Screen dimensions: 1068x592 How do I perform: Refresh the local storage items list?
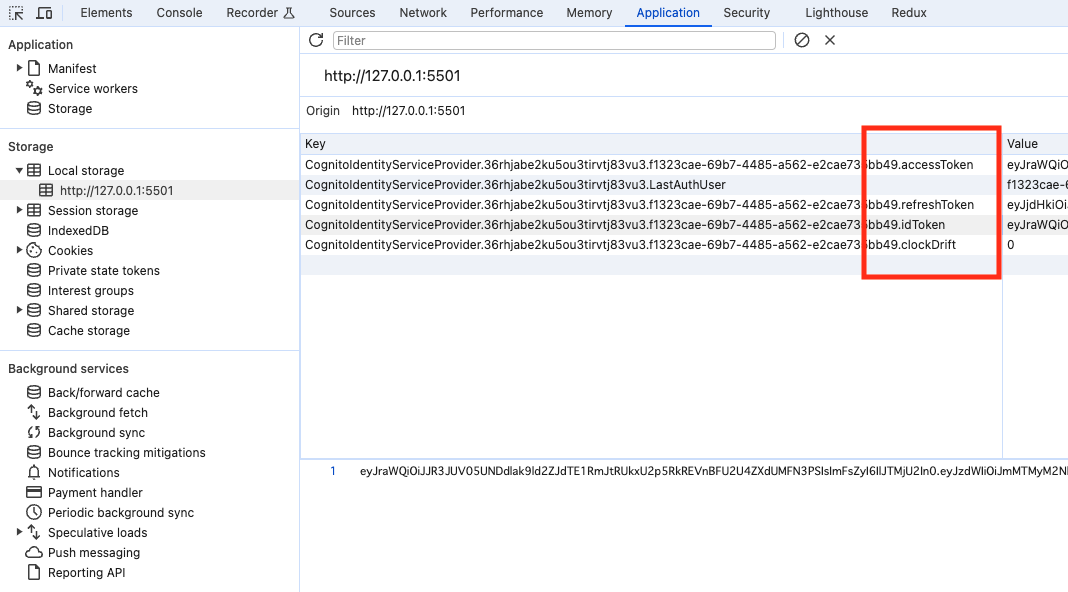pos(314,39)
